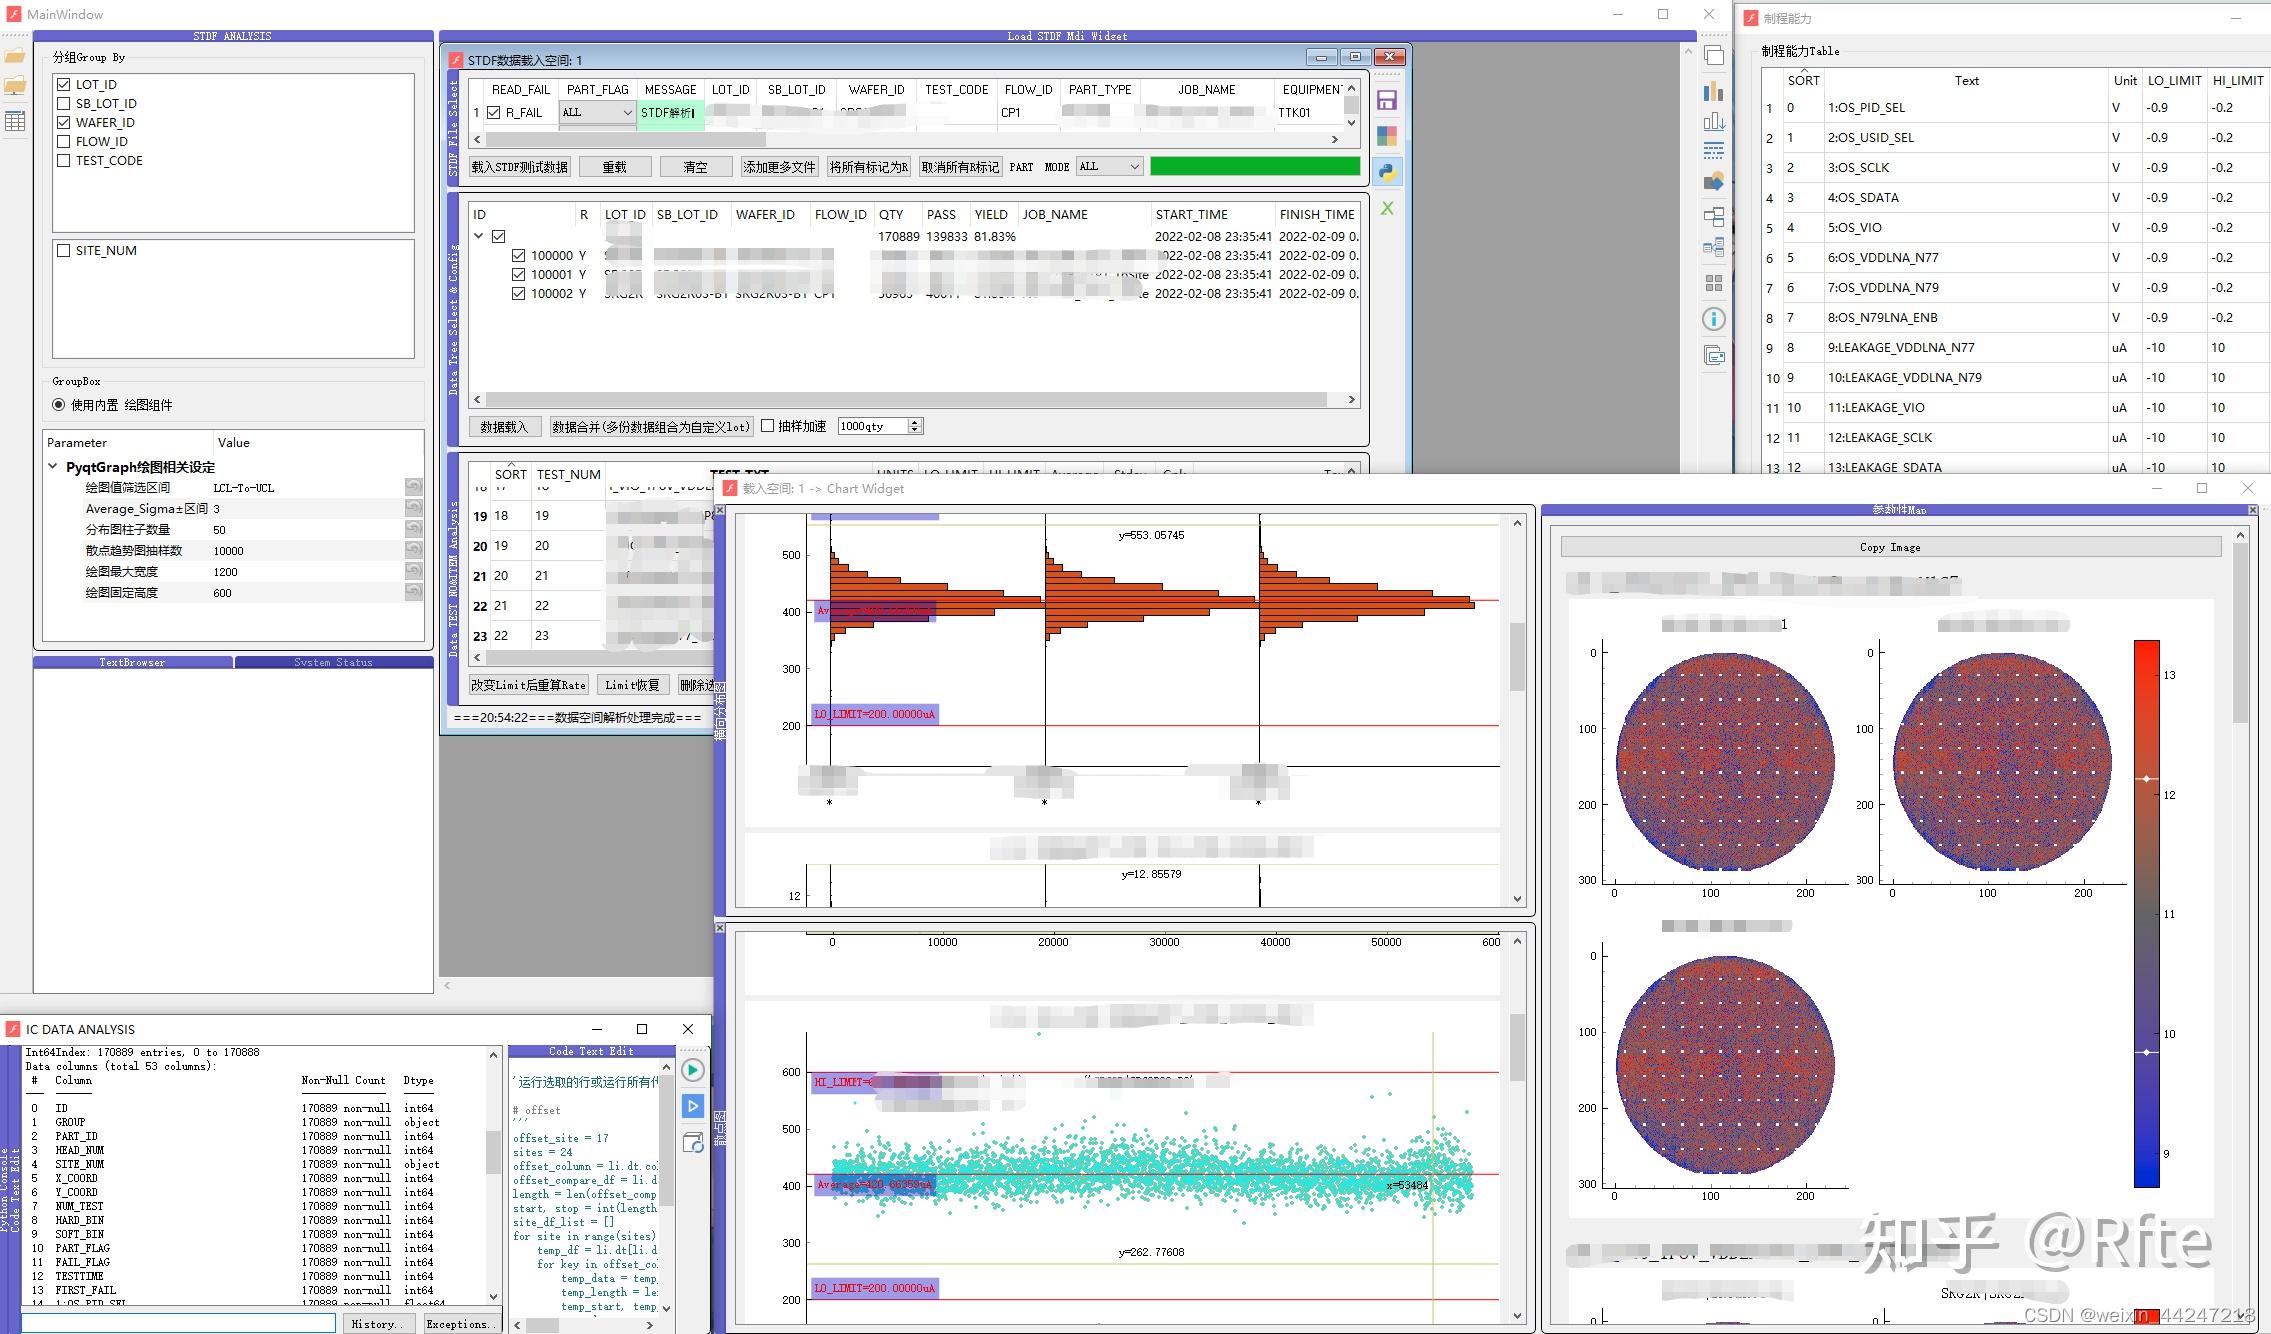Collapse the PyqtGraph绘图相关设定 parameter group

point(53,467)
